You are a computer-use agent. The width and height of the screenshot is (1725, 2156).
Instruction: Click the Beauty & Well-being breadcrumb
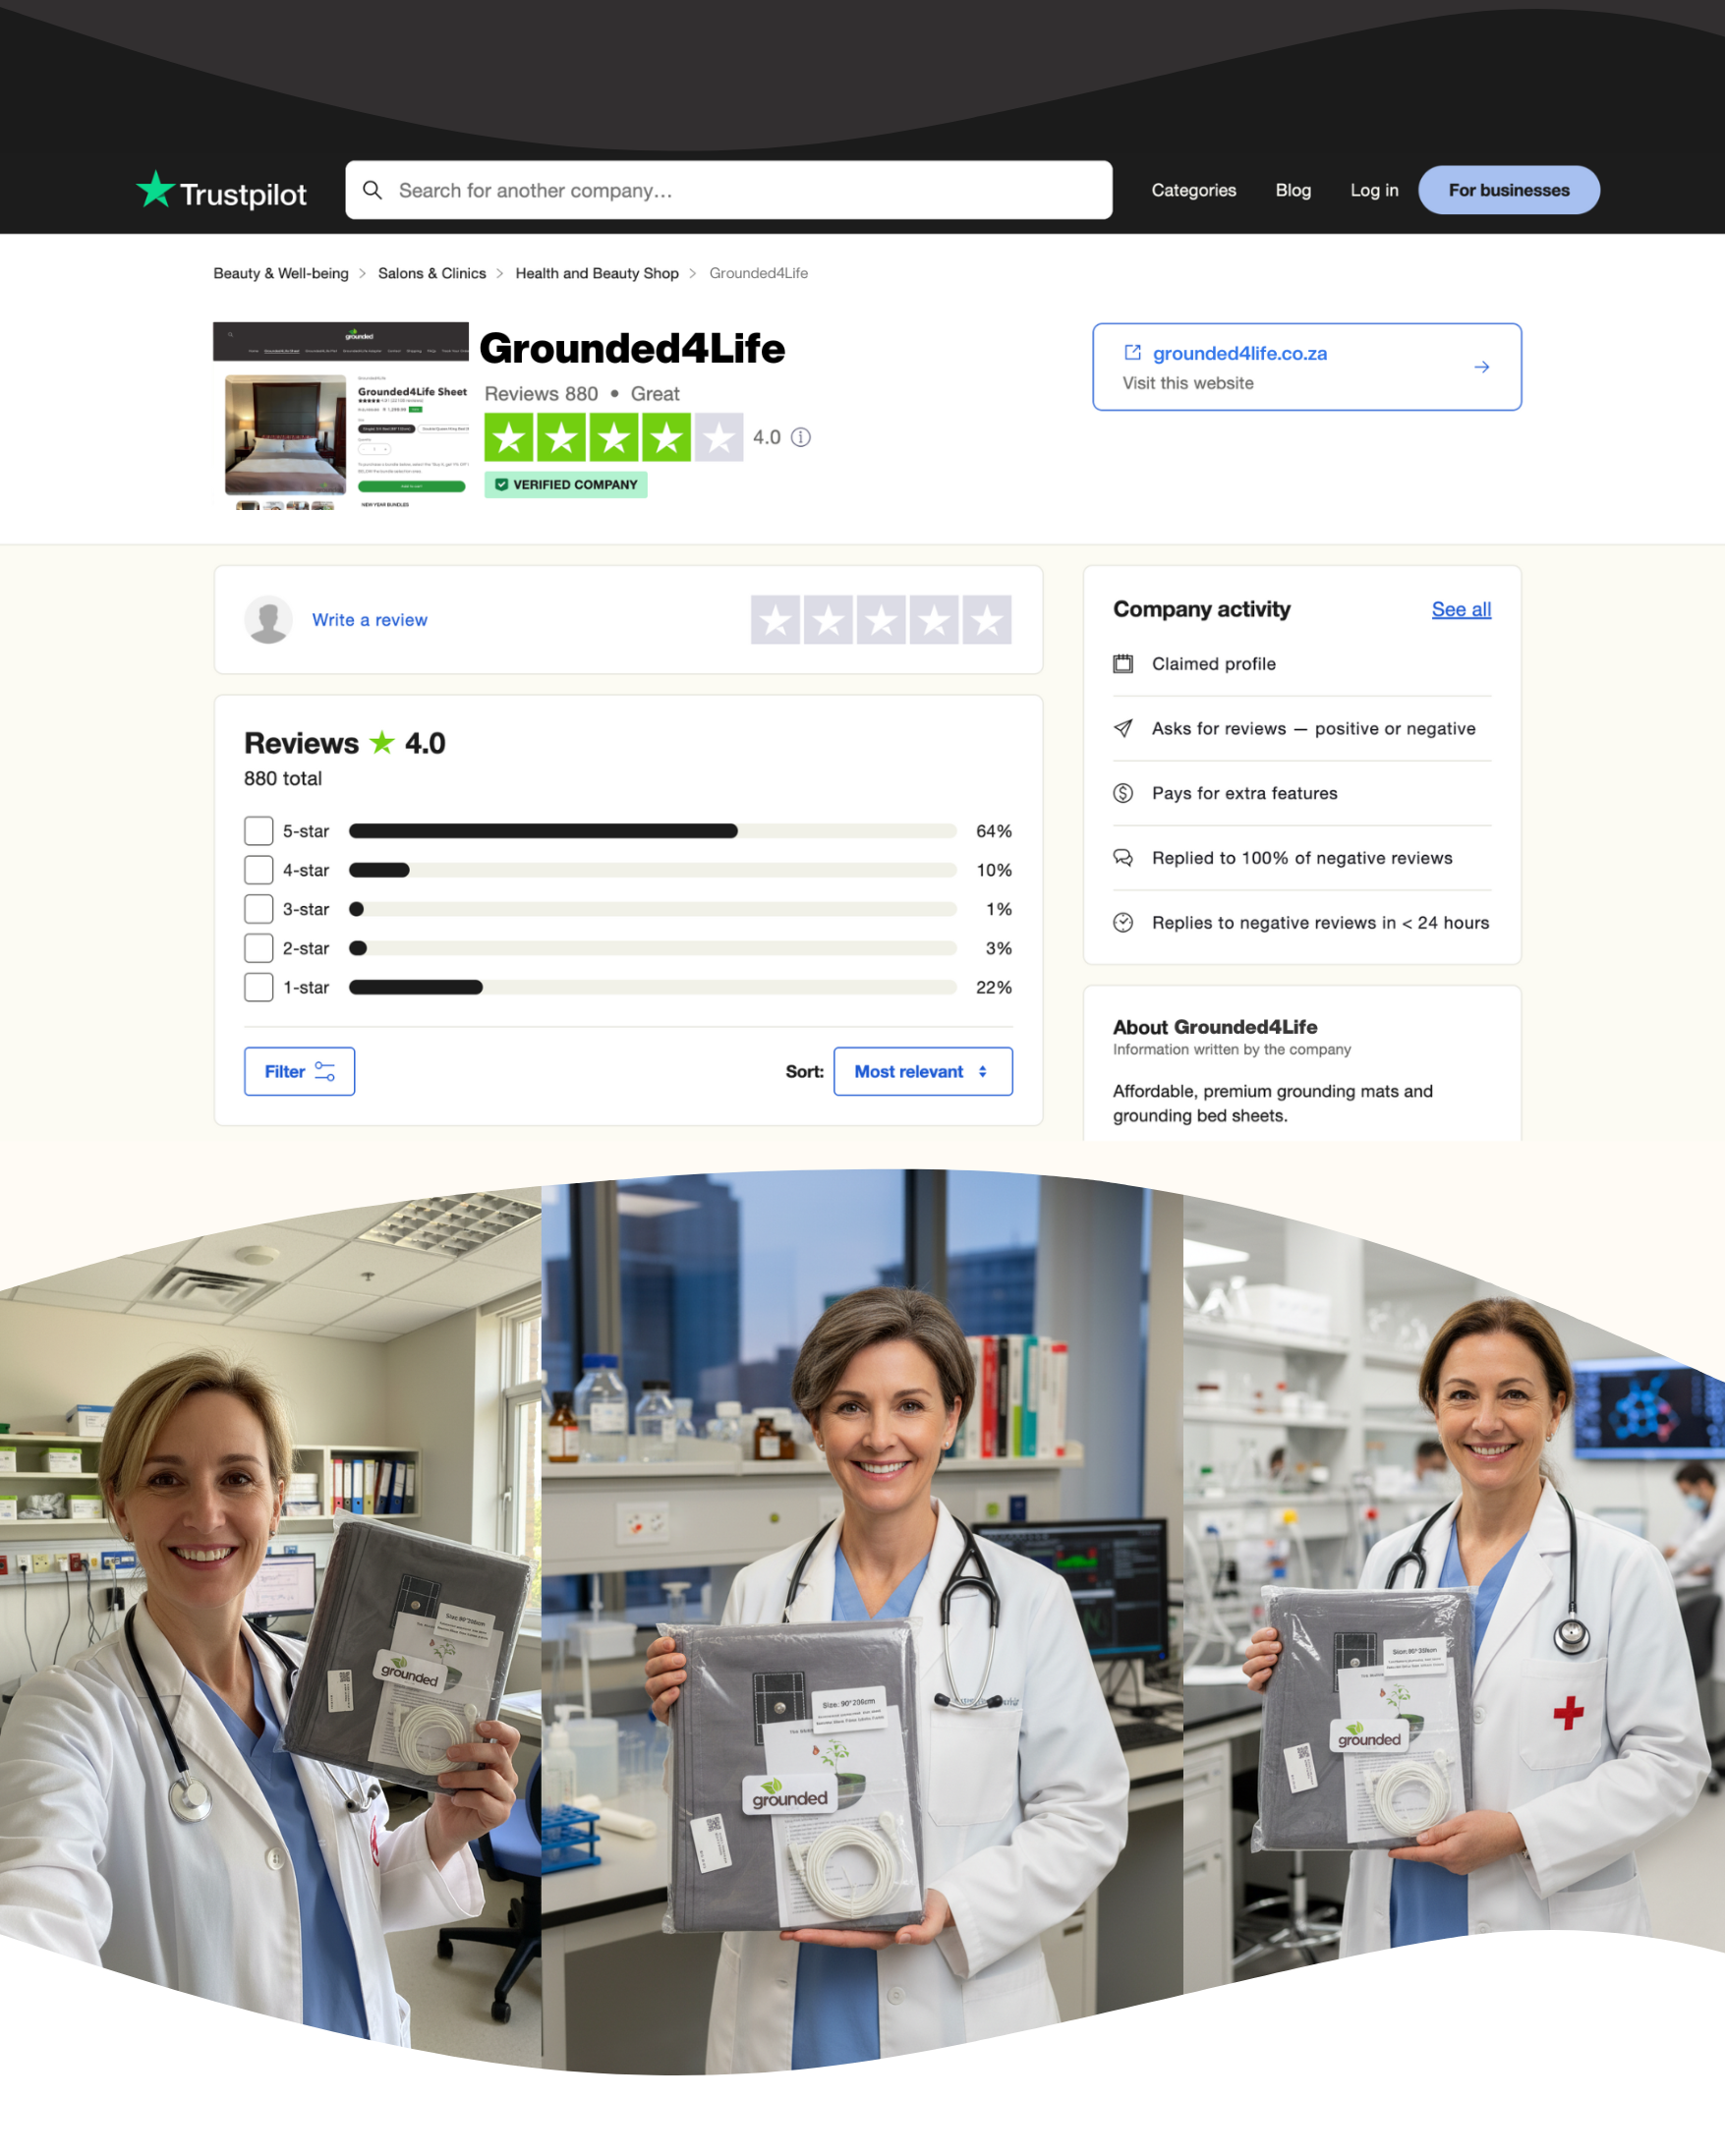pyautogui.click(x=281, y=273)
